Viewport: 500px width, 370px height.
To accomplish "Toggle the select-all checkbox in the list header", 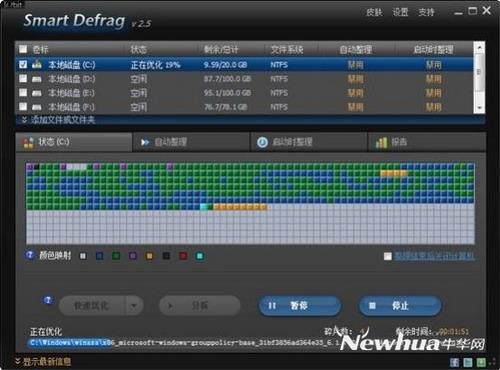I will click(23, 50).
